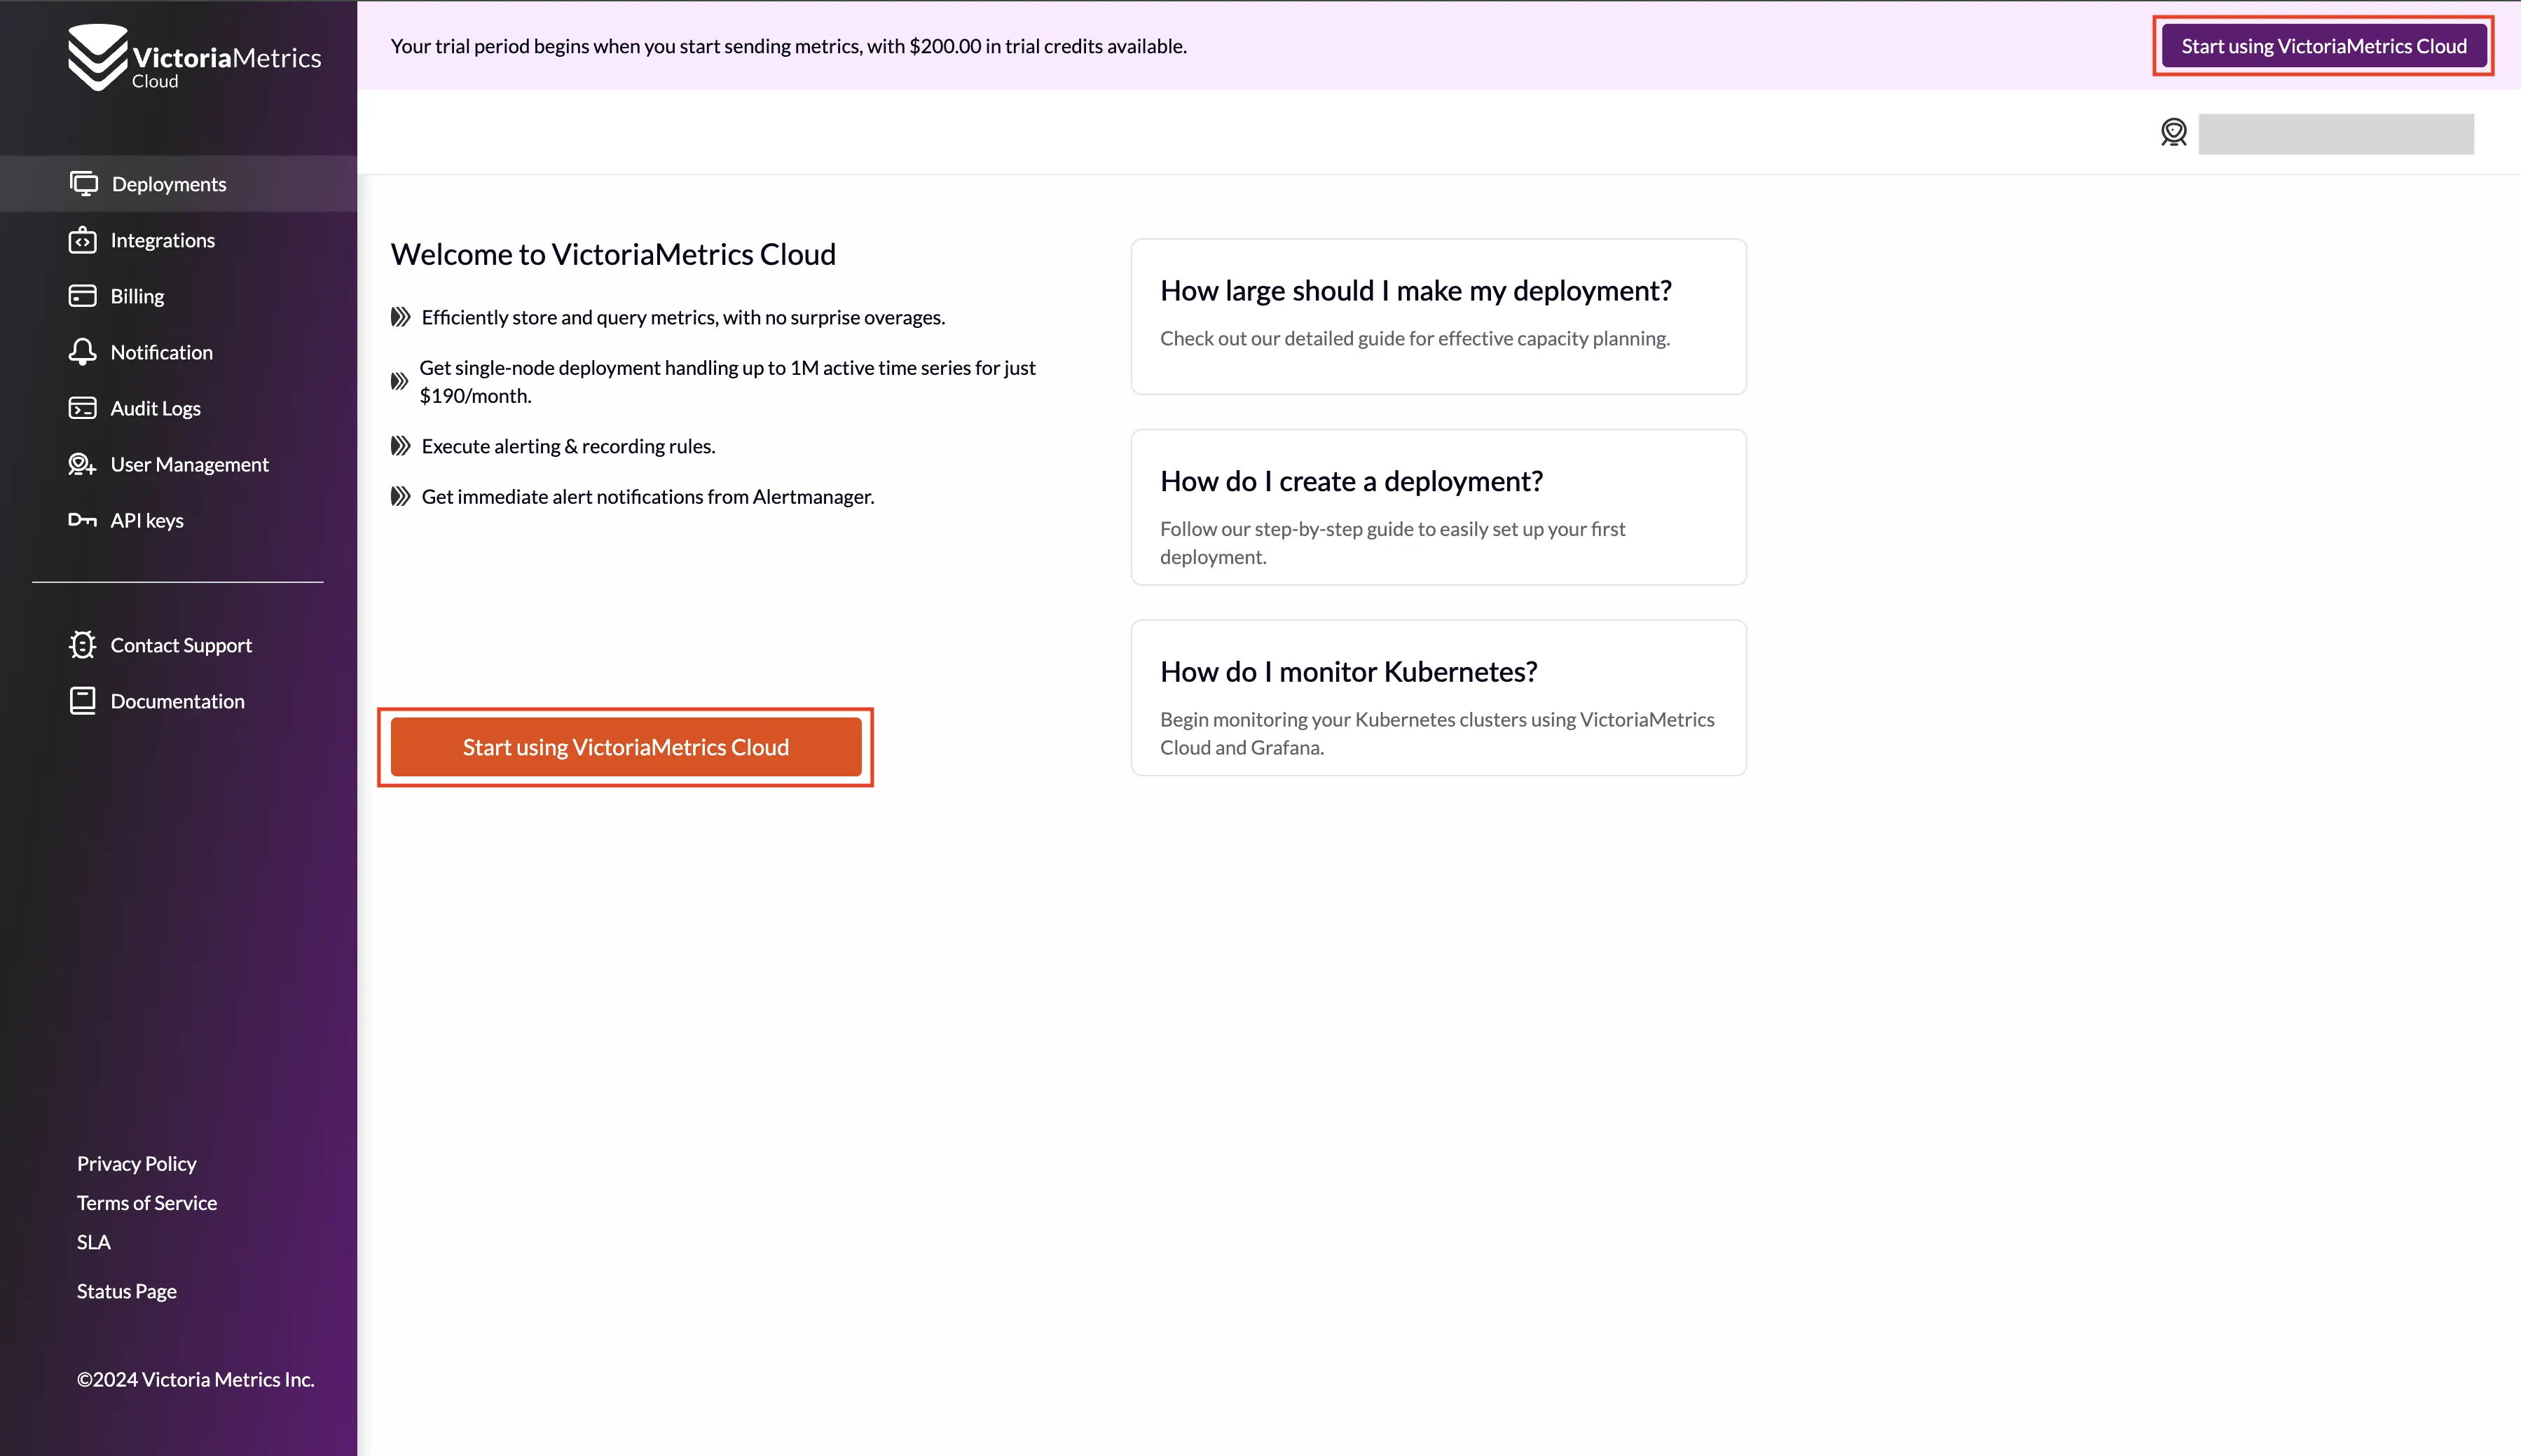Go to Integrations page
Image resolution: width=2521 pixels, height=1456 pixels.
coord(178,240)
